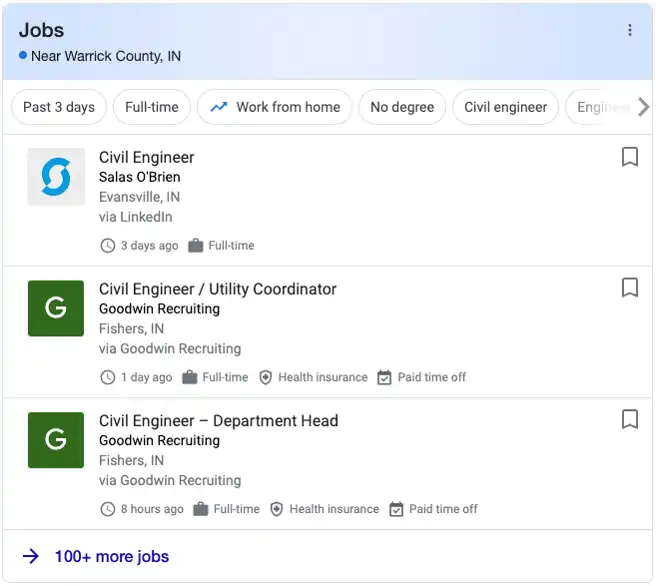Bookmark the Salas O'Brien Civil Engineer job
The image size is (656, 586).
[630, 157]
